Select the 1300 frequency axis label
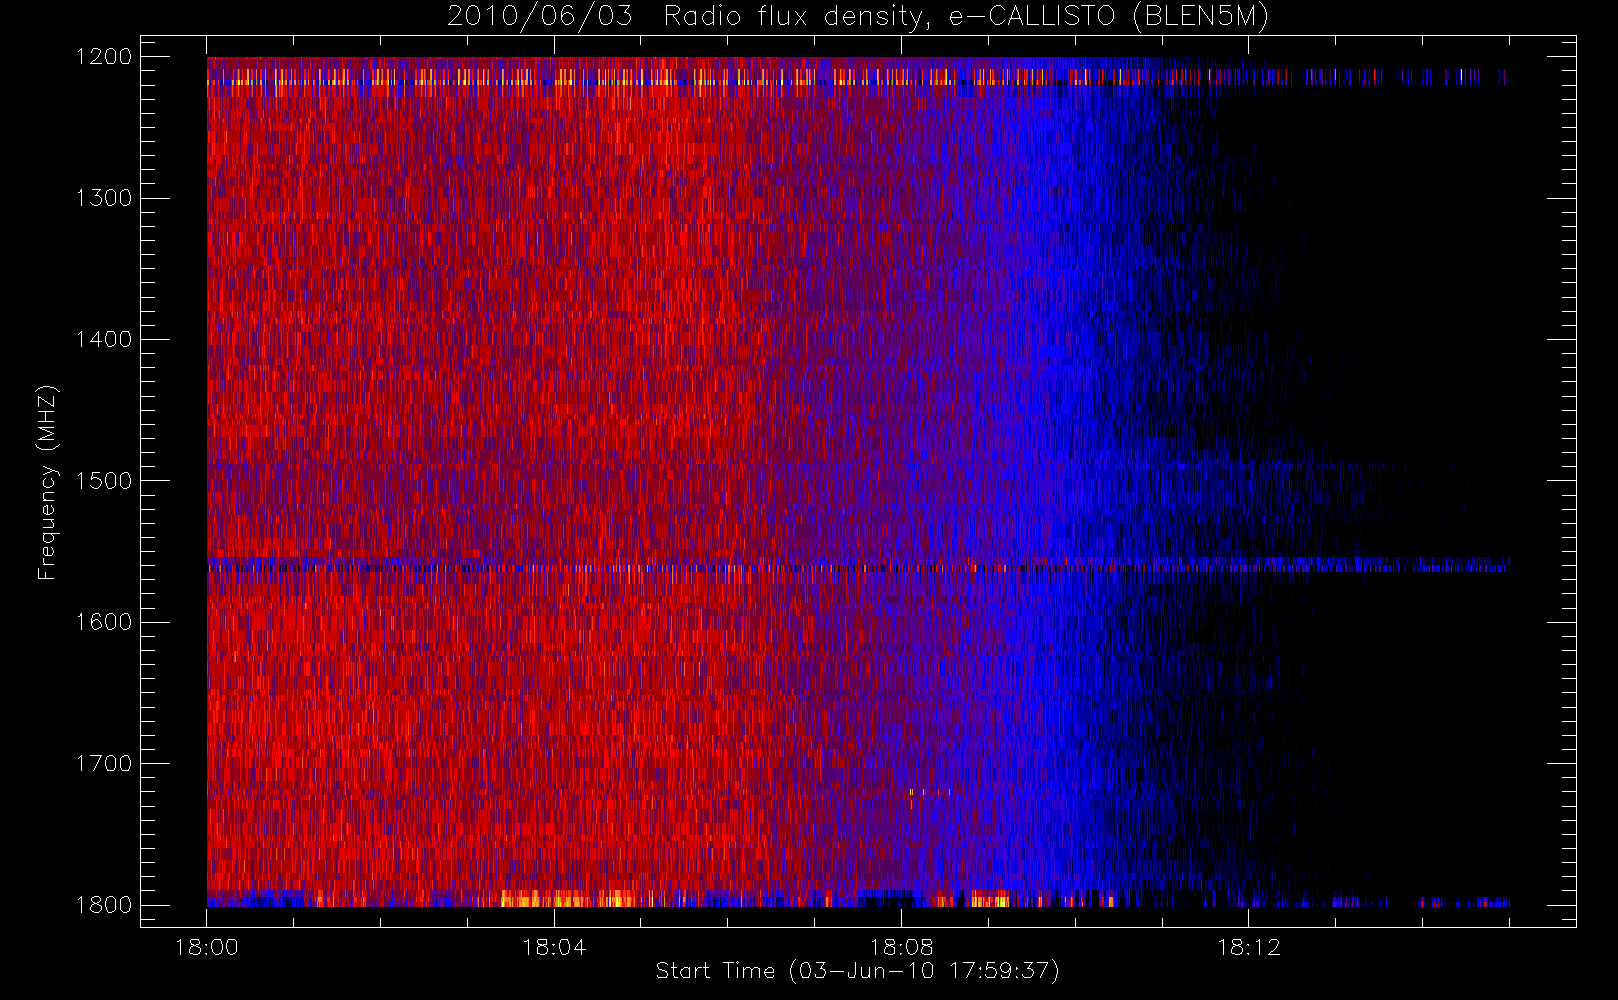Screen dimensions: 1618x1000 pos(104,198)
